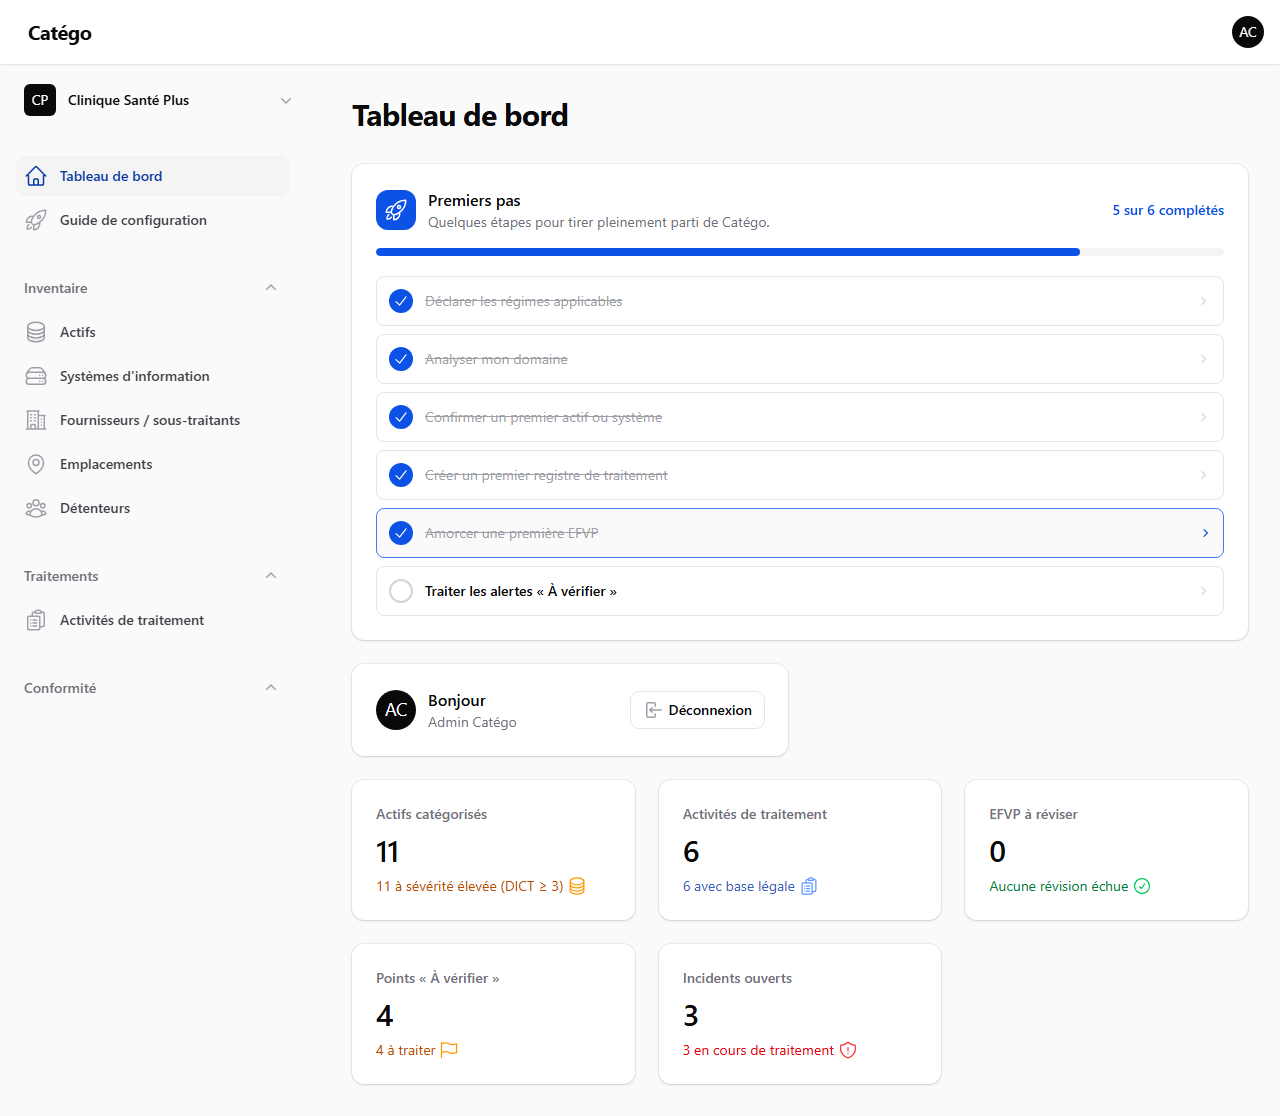This screenshot has width=1280, height=1116.
Task: Click the arrow on Déclarer les régimes applicables row
Action: (x=1203, y=301)
